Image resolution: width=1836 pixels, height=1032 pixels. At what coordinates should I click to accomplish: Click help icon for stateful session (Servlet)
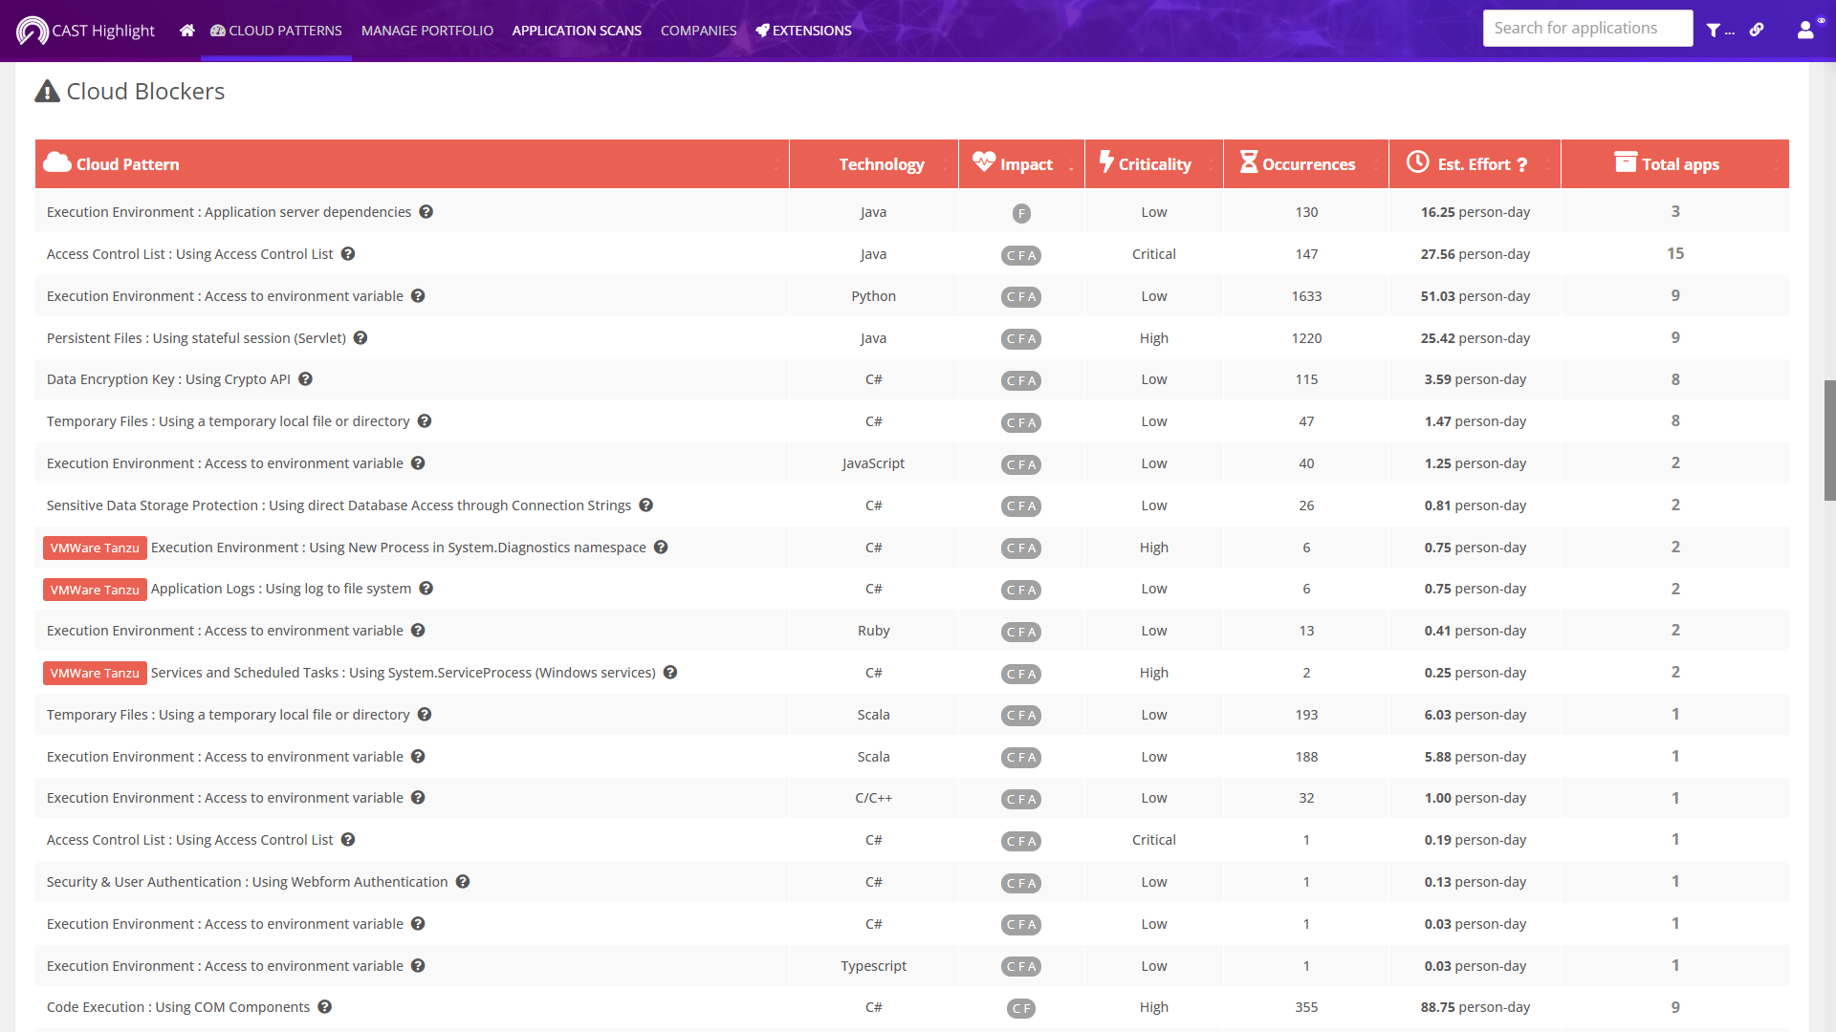point(361,338)
